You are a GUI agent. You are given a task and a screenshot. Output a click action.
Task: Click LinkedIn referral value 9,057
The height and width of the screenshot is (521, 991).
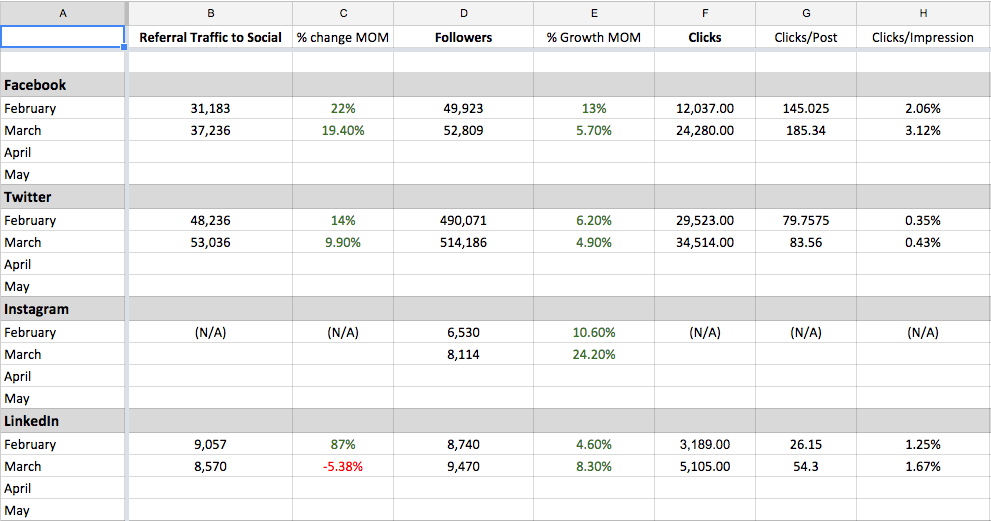click(x=210, y=444)
